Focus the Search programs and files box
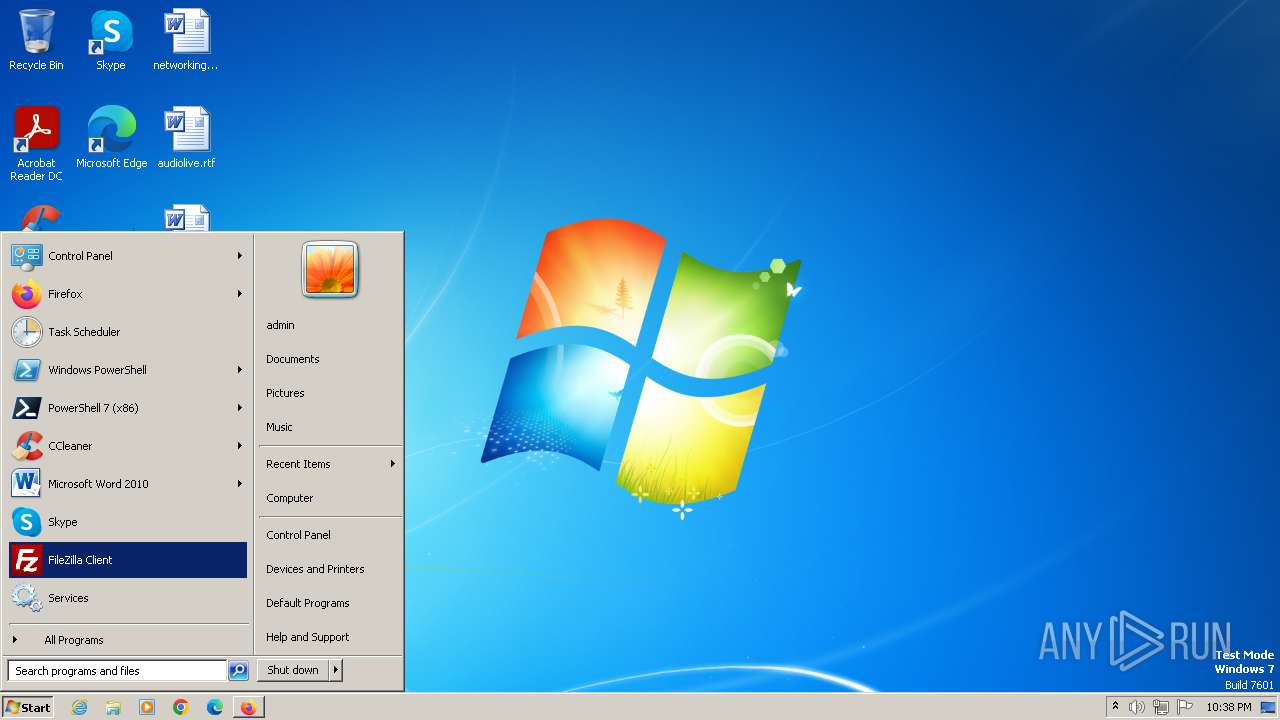The width and height of the screenshot is (1280, 720). pos(117,671)
